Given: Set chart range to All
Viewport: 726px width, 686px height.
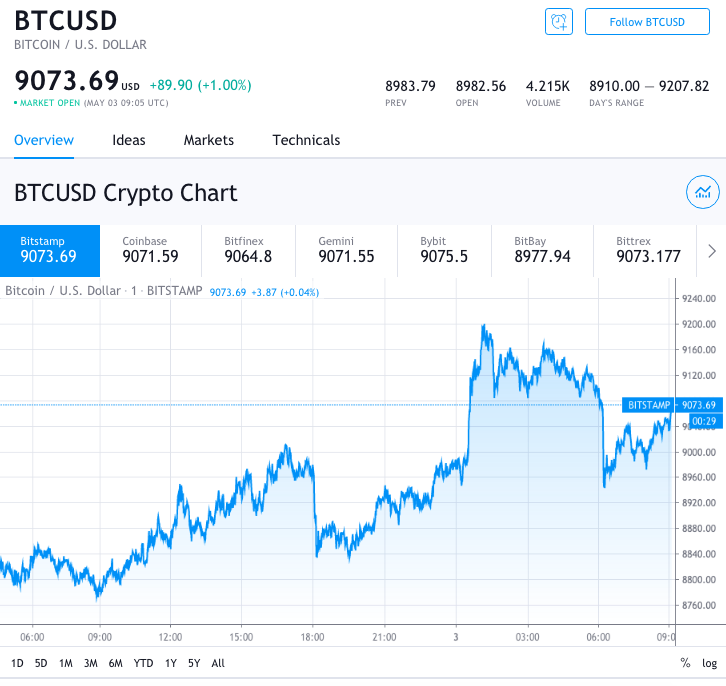Looking at the screenshot, I should coord(218,663).
